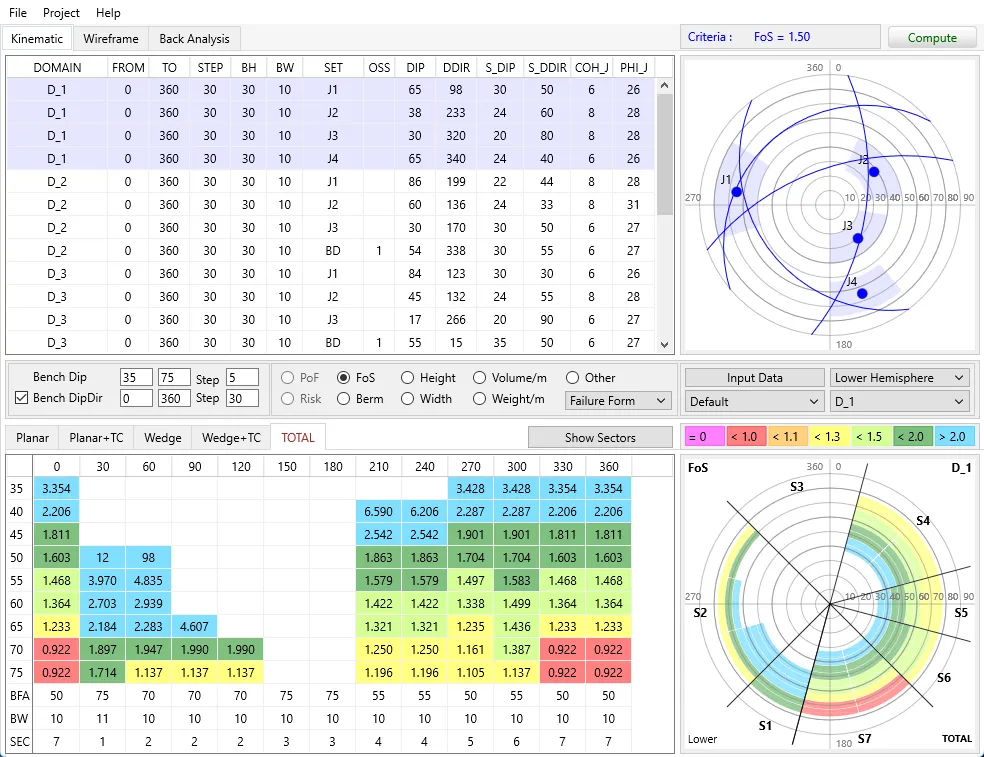Click the red '< 1.0' legend swatch
This screenshot has height=757, width=984.
coord(746,437)
